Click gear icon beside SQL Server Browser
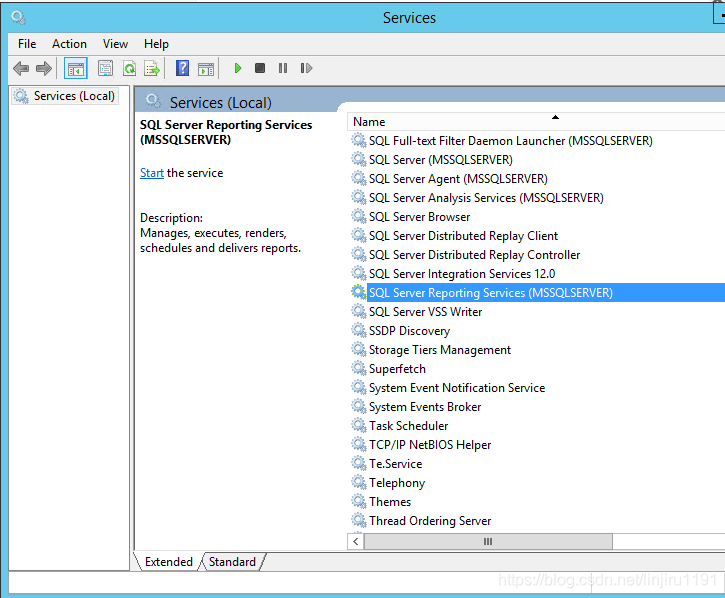Image resolution: width=725 pixels, height=598 pixels. coord(358,216)
